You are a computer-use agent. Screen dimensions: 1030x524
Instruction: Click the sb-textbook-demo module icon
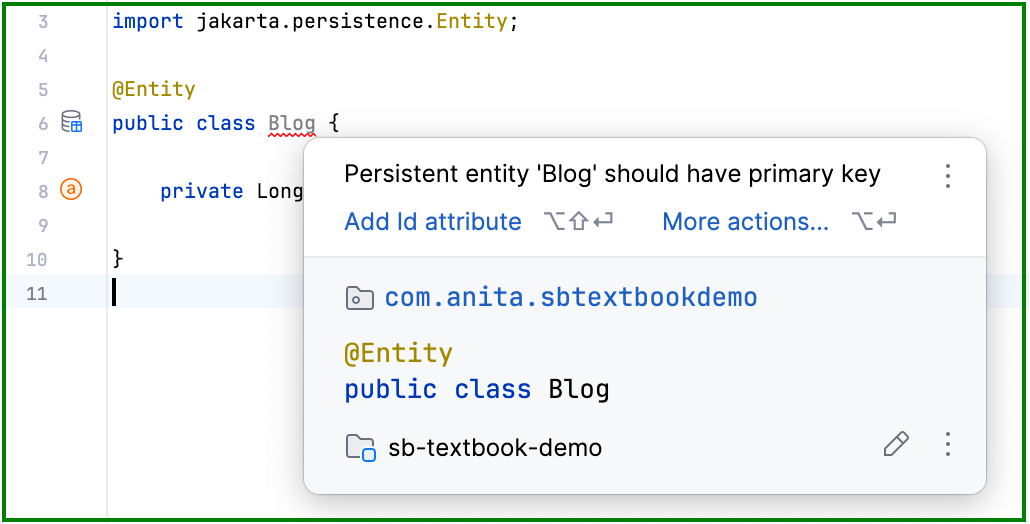tap(360, 448)
